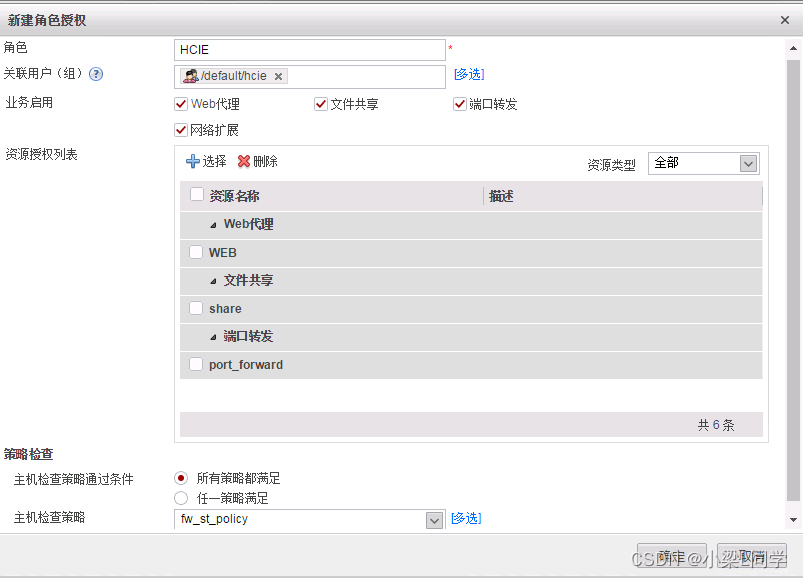Image resolution: width=803 pixels, height=578 pixels.
Task: Click the vertical scrollbar thumb
Action: coord(793,281)
